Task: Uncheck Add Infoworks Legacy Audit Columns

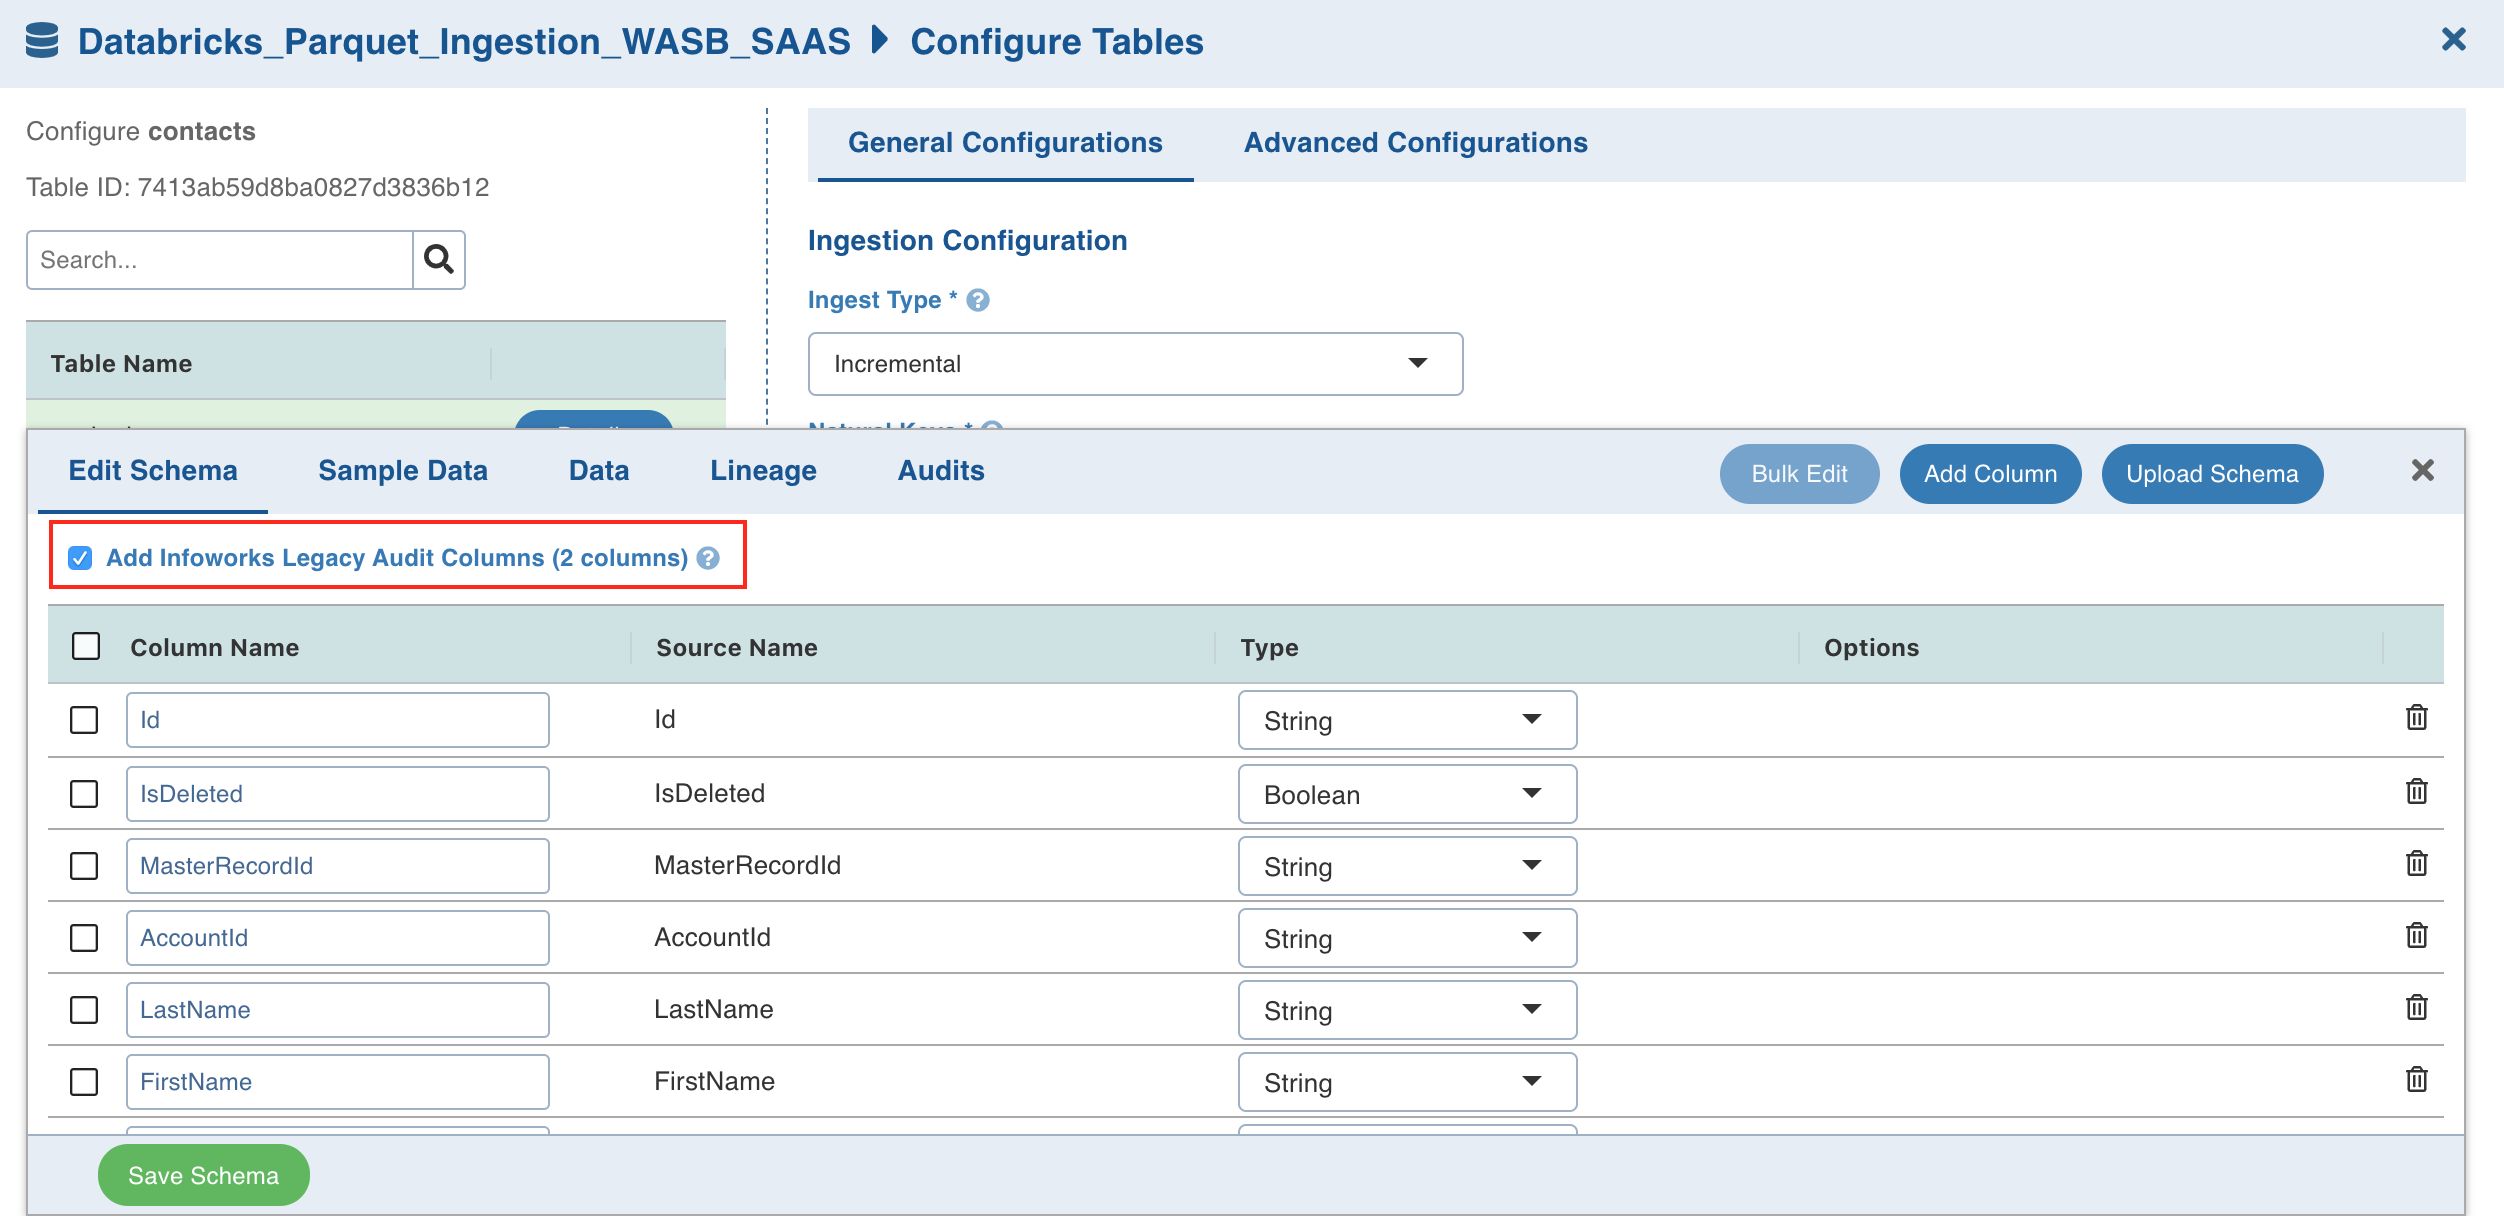Action: coord(80,558)
